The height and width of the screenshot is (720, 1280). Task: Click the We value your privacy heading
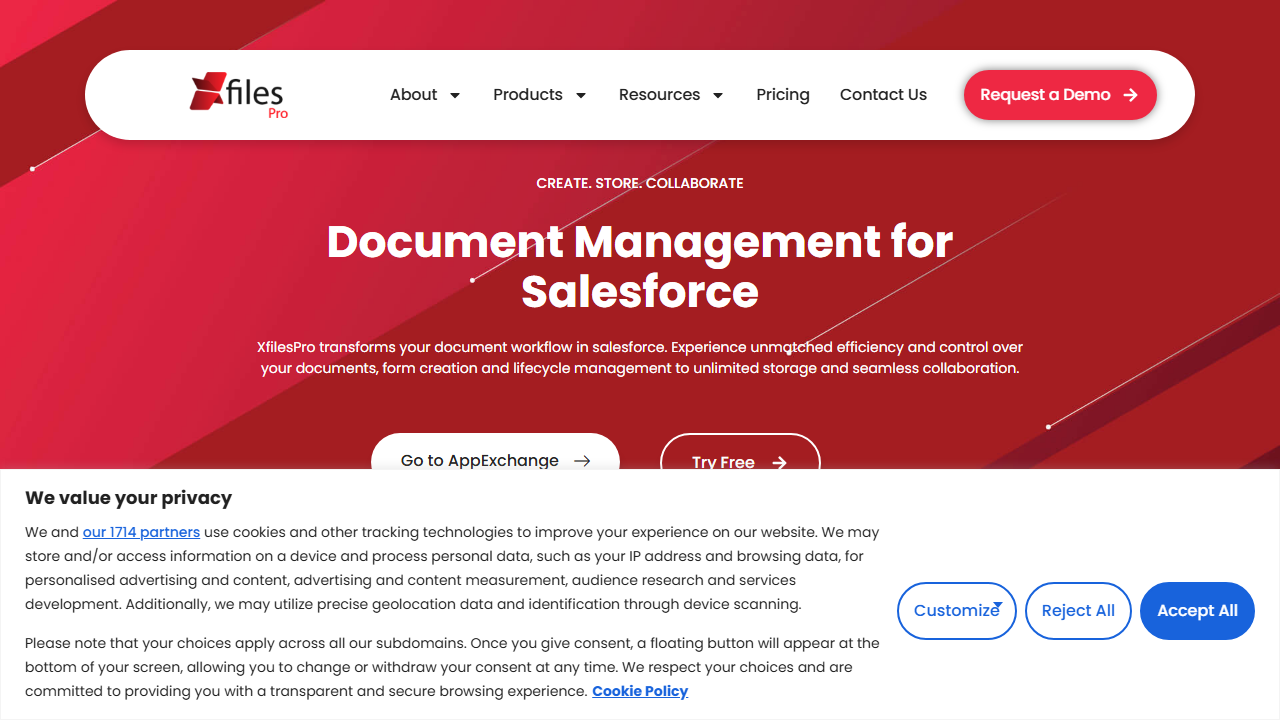(x=128, y=498)
